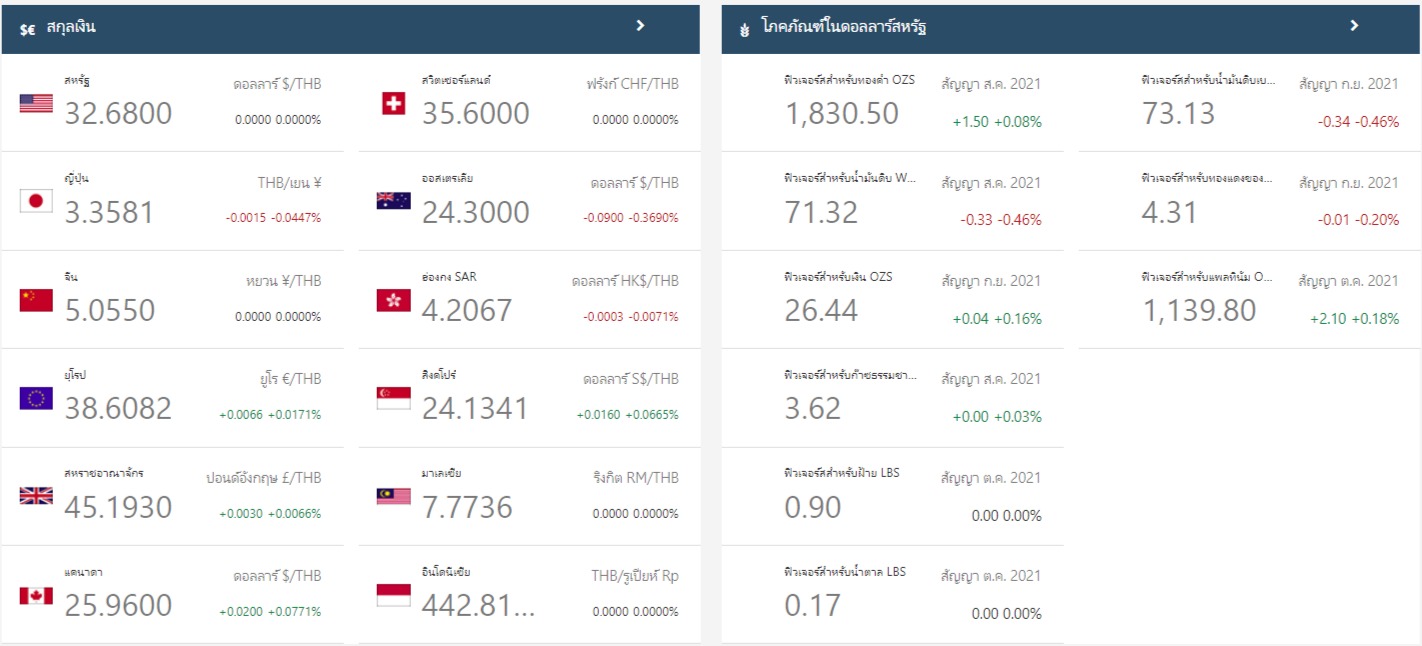Screen dimensions: 1422x646
Task: Click the United States flag icon
Action: coord(36,103)
